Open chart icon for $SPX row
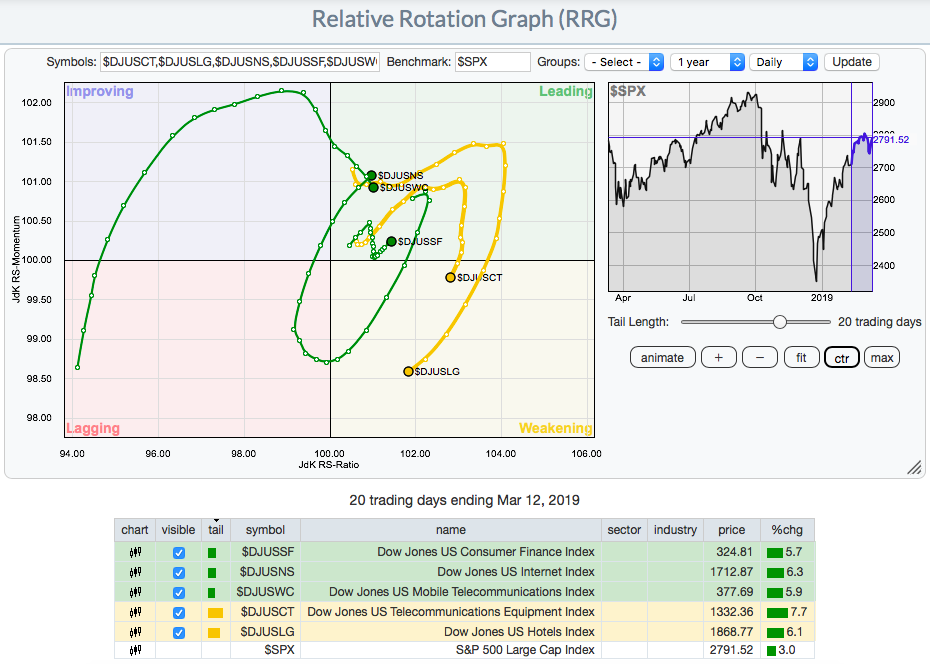 [134, 651]
